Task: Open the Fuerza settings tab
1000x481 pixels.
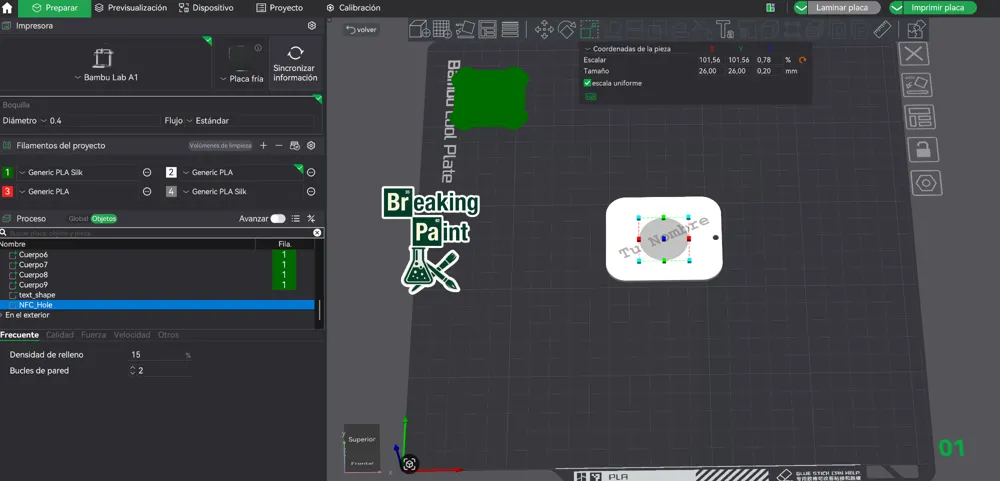Action: (94, 335)
